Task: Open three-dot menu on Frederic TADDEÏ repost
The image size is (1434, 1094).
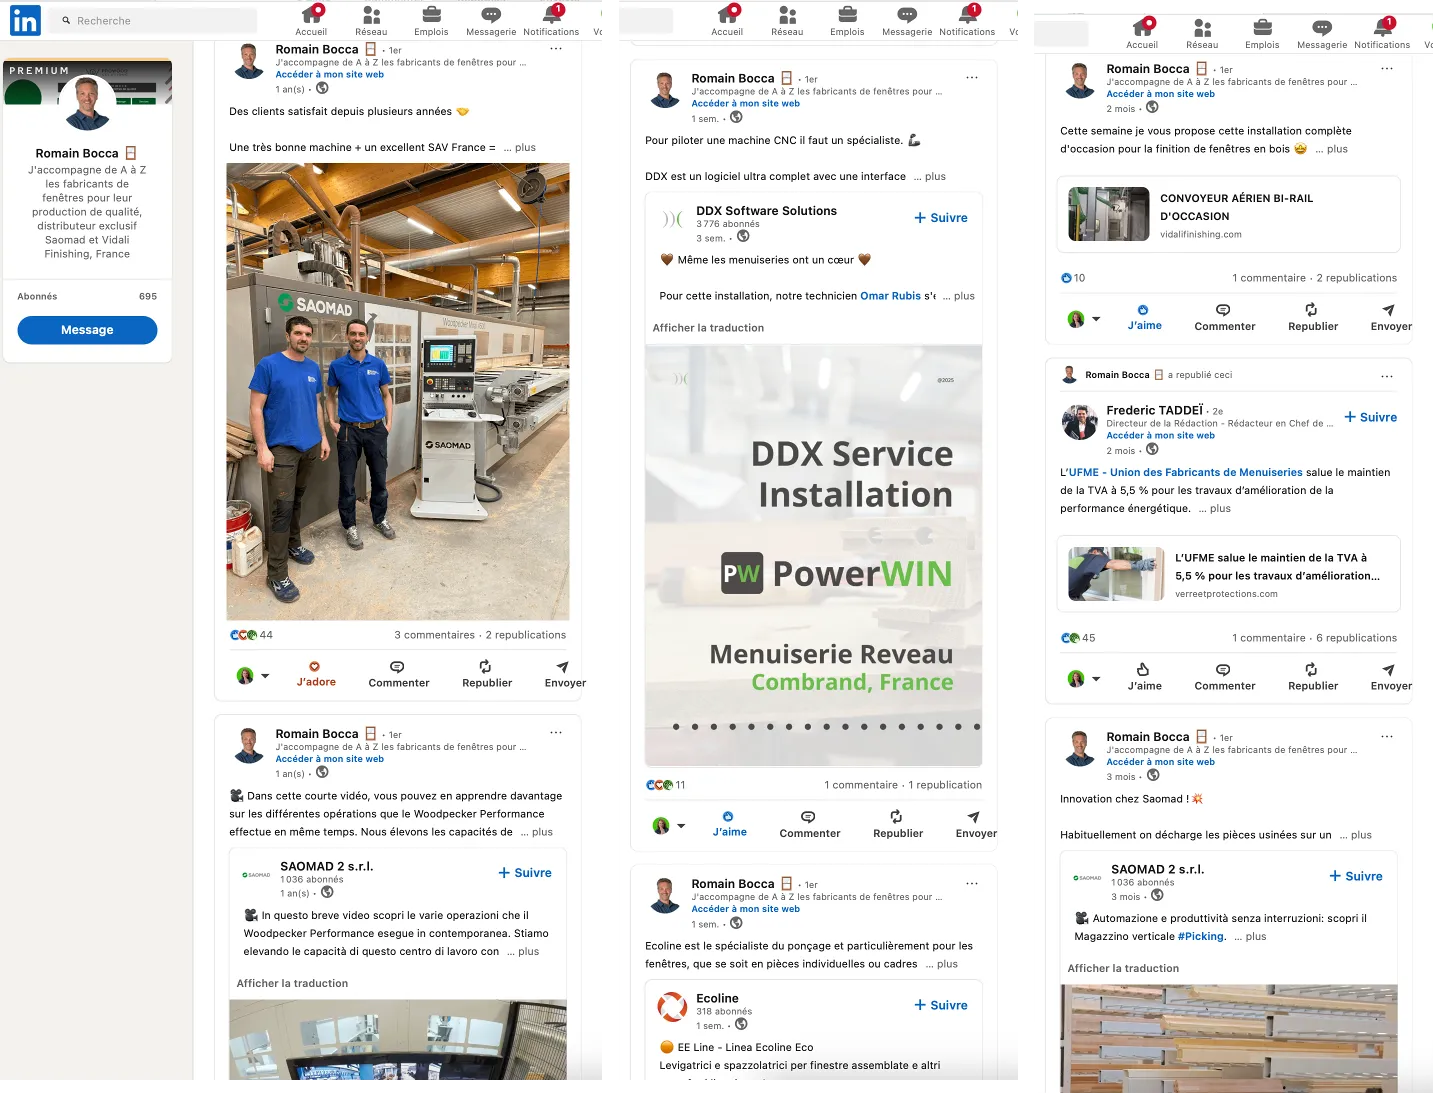Action: (x=1386, y=376)
